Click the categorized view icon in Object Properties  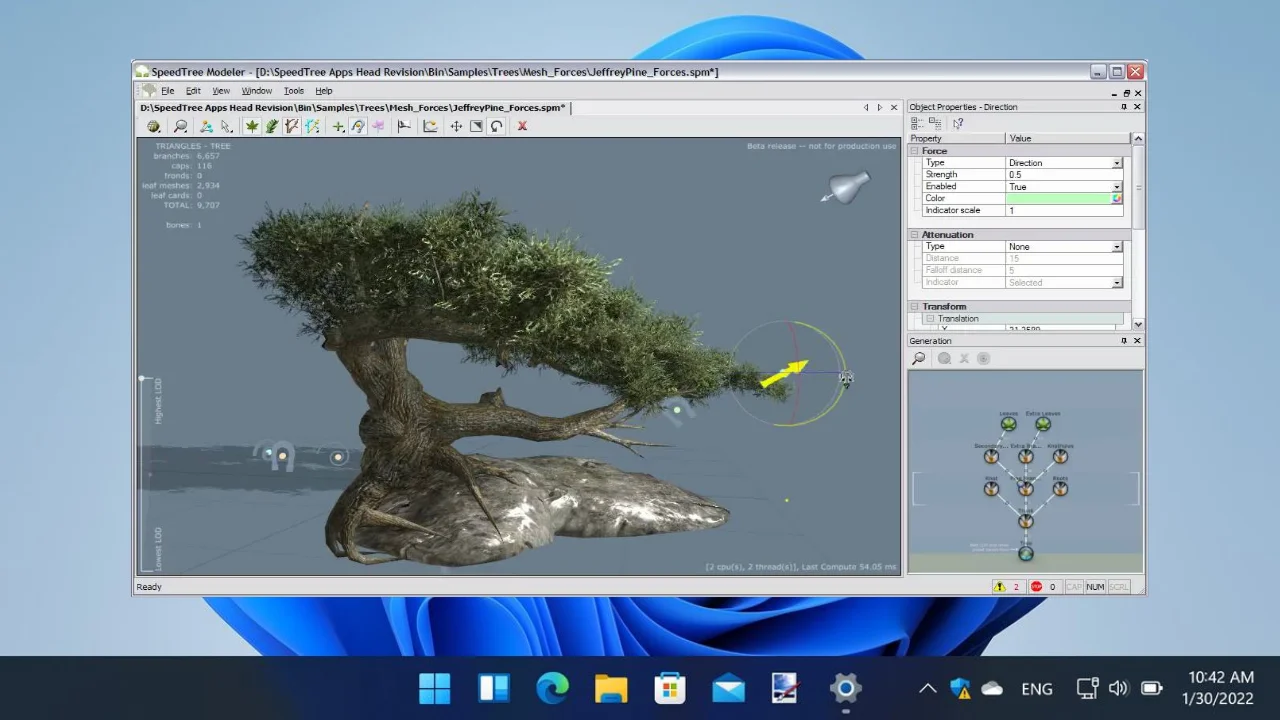[x=917, y=123]
